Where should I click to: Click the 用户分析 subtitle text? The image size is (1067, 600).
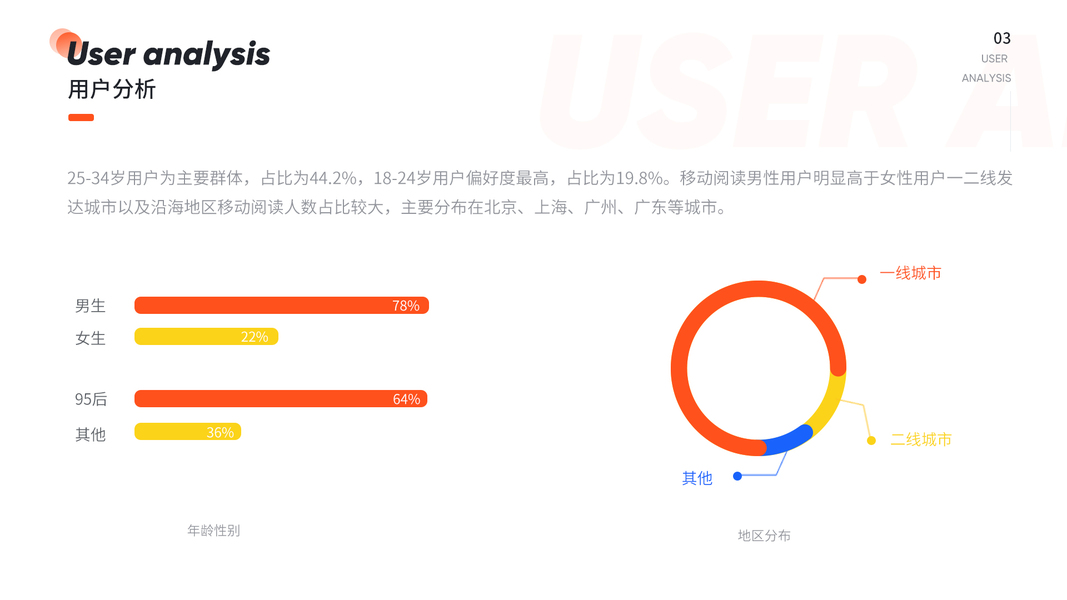click(x=112, y=89)
